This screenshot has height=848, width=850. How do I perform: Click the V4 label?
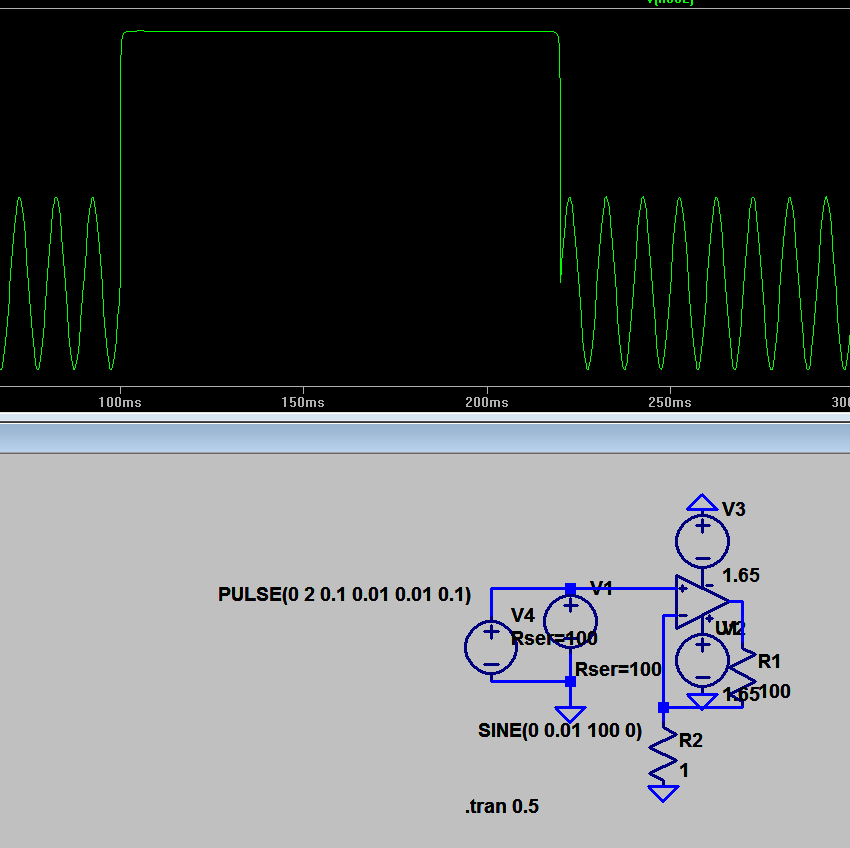point(523,615)
